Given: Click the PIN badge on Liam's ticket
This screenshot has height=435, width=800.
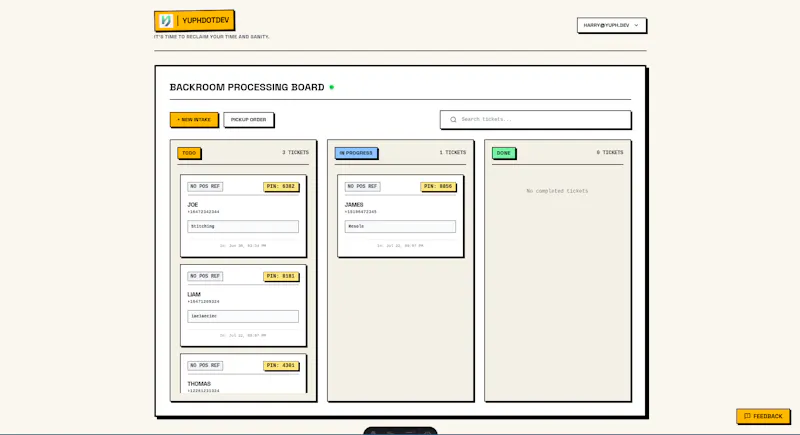Looking at the screenshot, I should [281, 276].
